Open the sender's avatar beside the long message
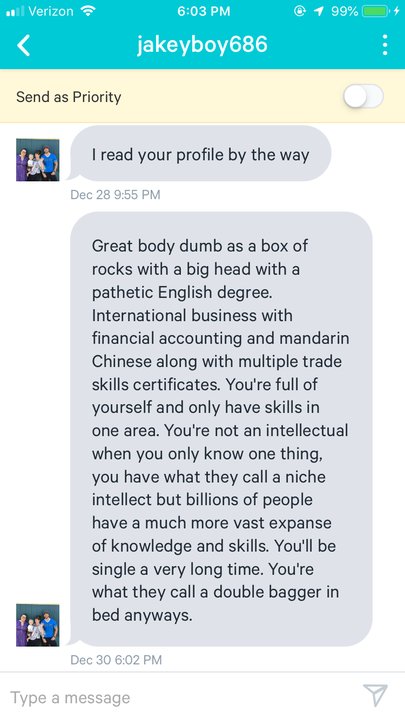This screenshot has height=720, width=405. click(38, 625)
